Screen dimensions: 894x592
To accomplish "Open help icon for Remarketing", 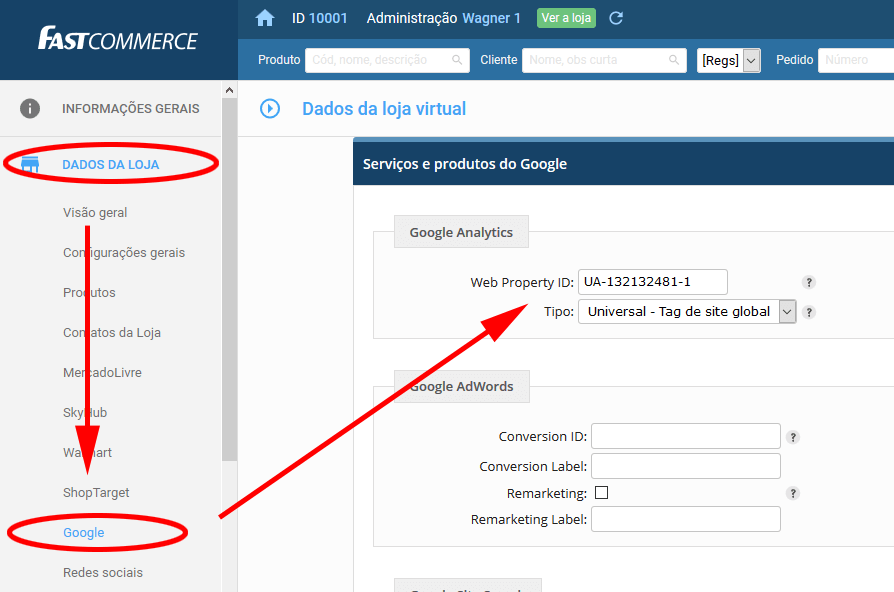I will [793, 493].
